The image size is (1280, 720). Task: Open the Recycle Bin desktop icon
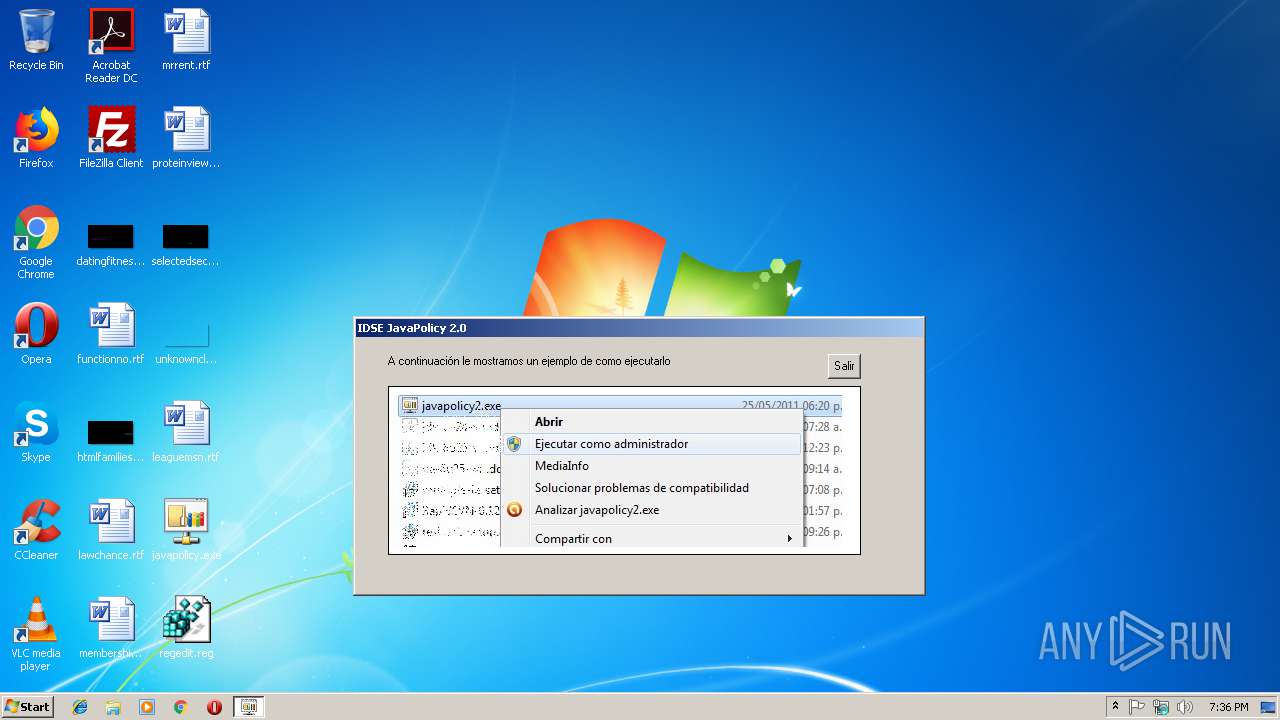tap(36, 40)
